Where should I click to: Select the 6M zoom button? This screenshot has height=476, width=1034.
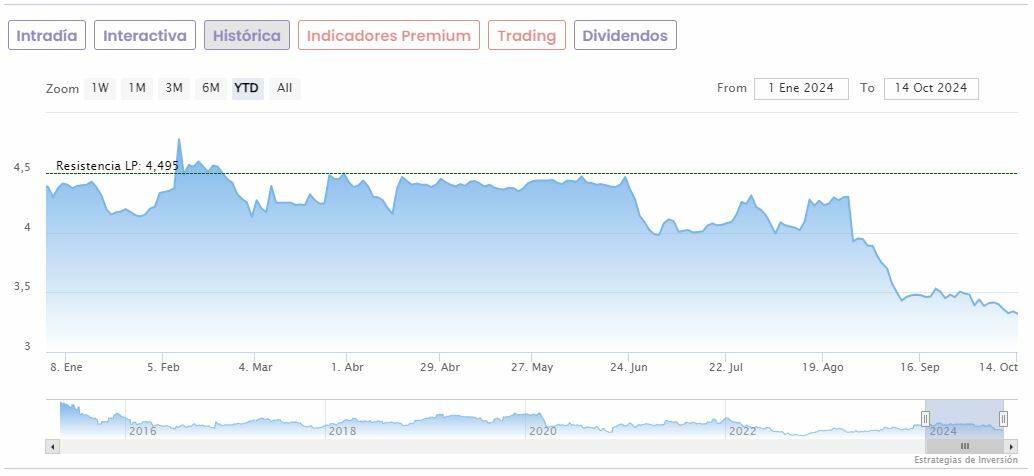[210, 88]
